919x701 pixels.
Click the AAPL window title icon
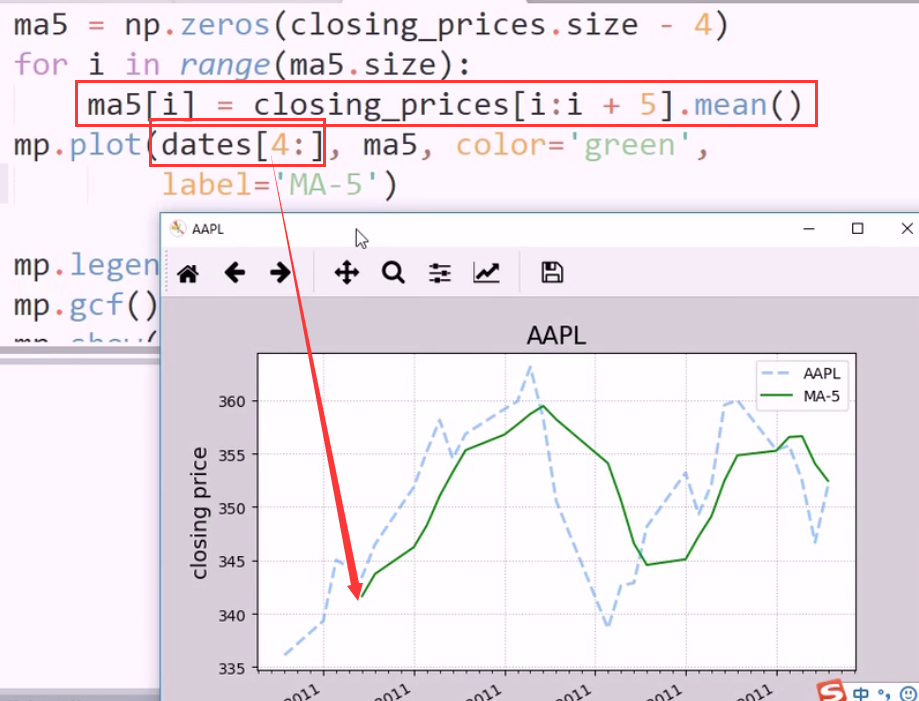pyautogui.click(x=177, y=228)
